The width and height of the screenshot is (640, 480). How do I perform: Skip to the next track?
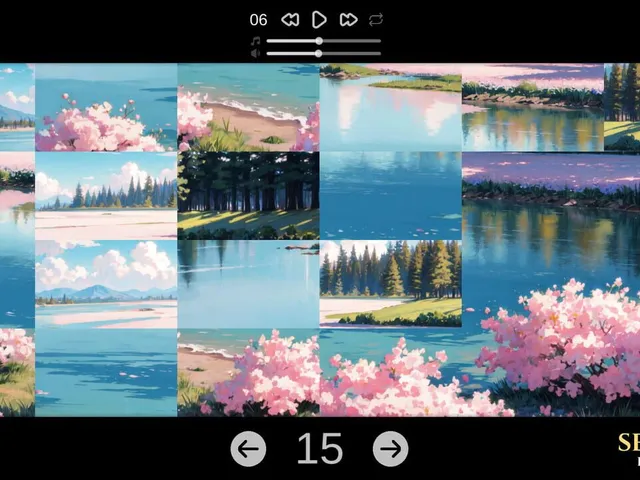pos(349,20)
